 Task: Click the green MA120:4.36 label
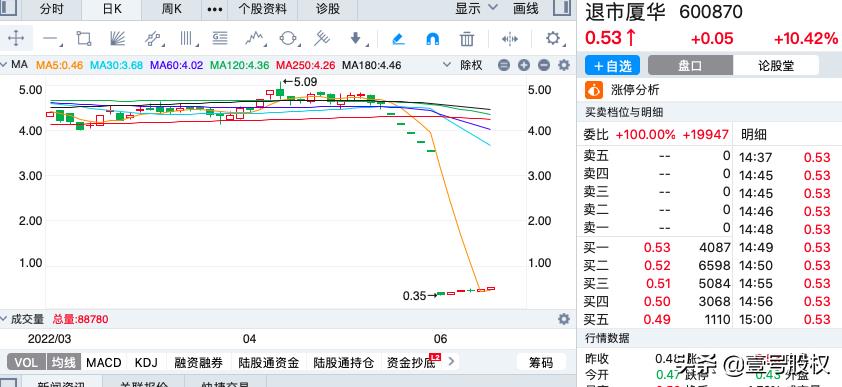click(x=239, y=65)
